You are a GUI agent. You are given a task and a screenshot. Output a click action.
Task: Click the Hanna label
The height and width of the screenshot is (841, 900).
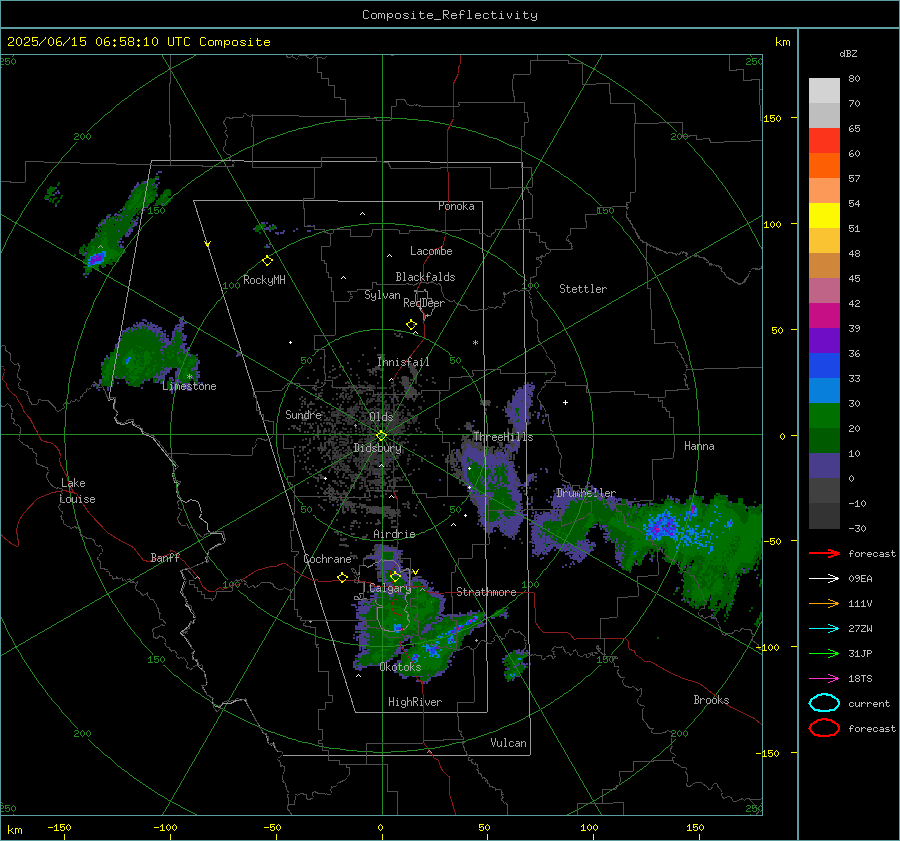(x=699, y=446)
